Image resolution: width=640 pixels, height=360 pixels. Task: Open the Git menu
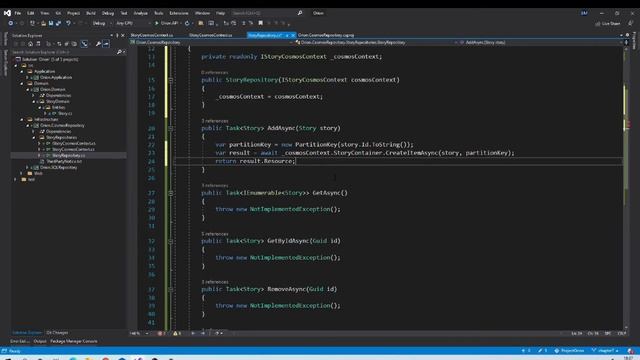coord(58,13)
